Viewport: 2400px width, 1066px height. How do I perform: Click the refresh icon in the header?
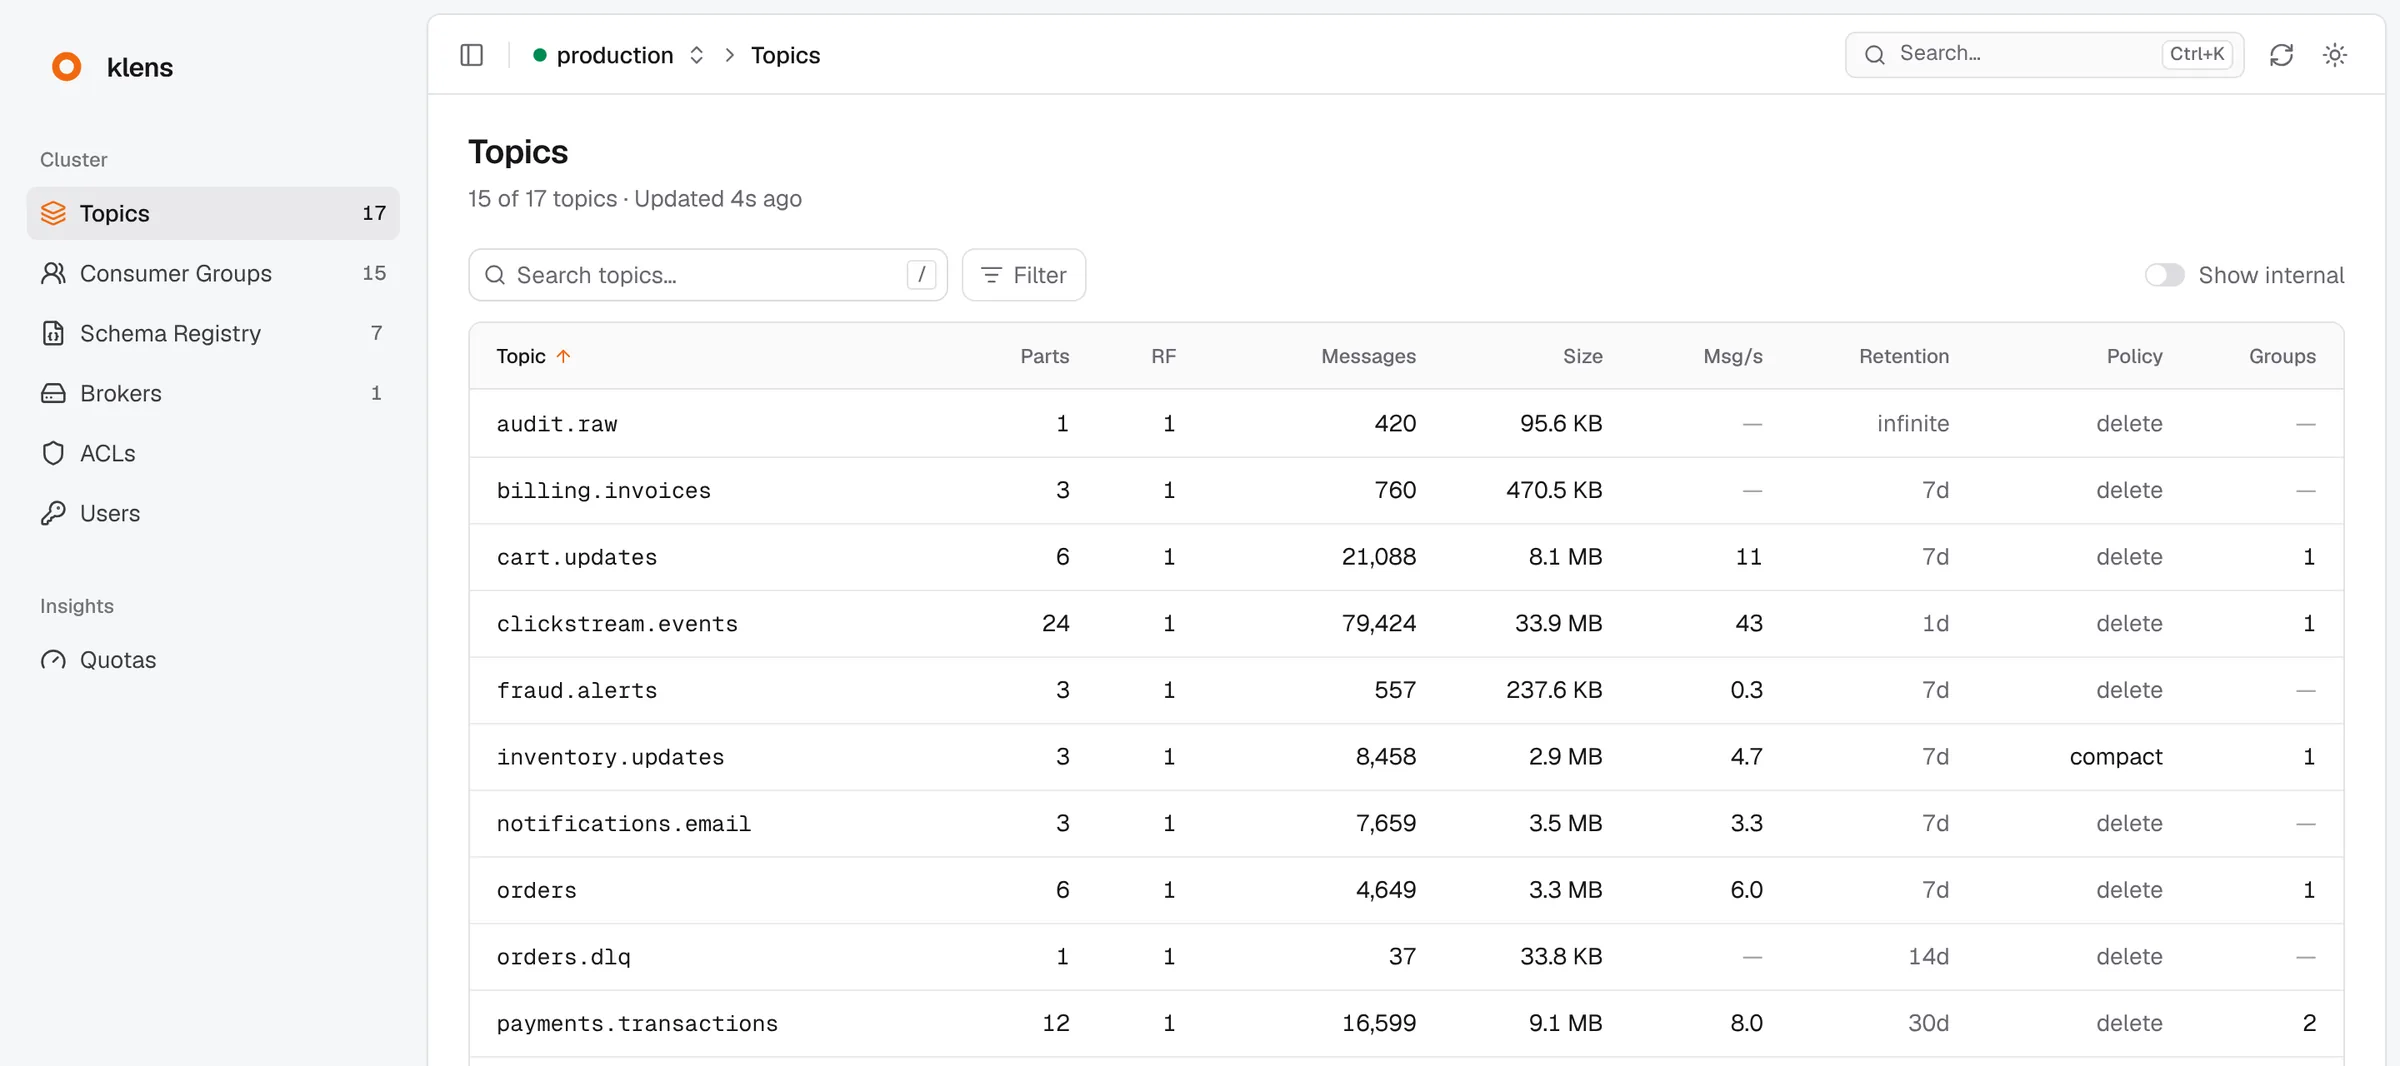pyautogui.click(x=2281, y=55)
